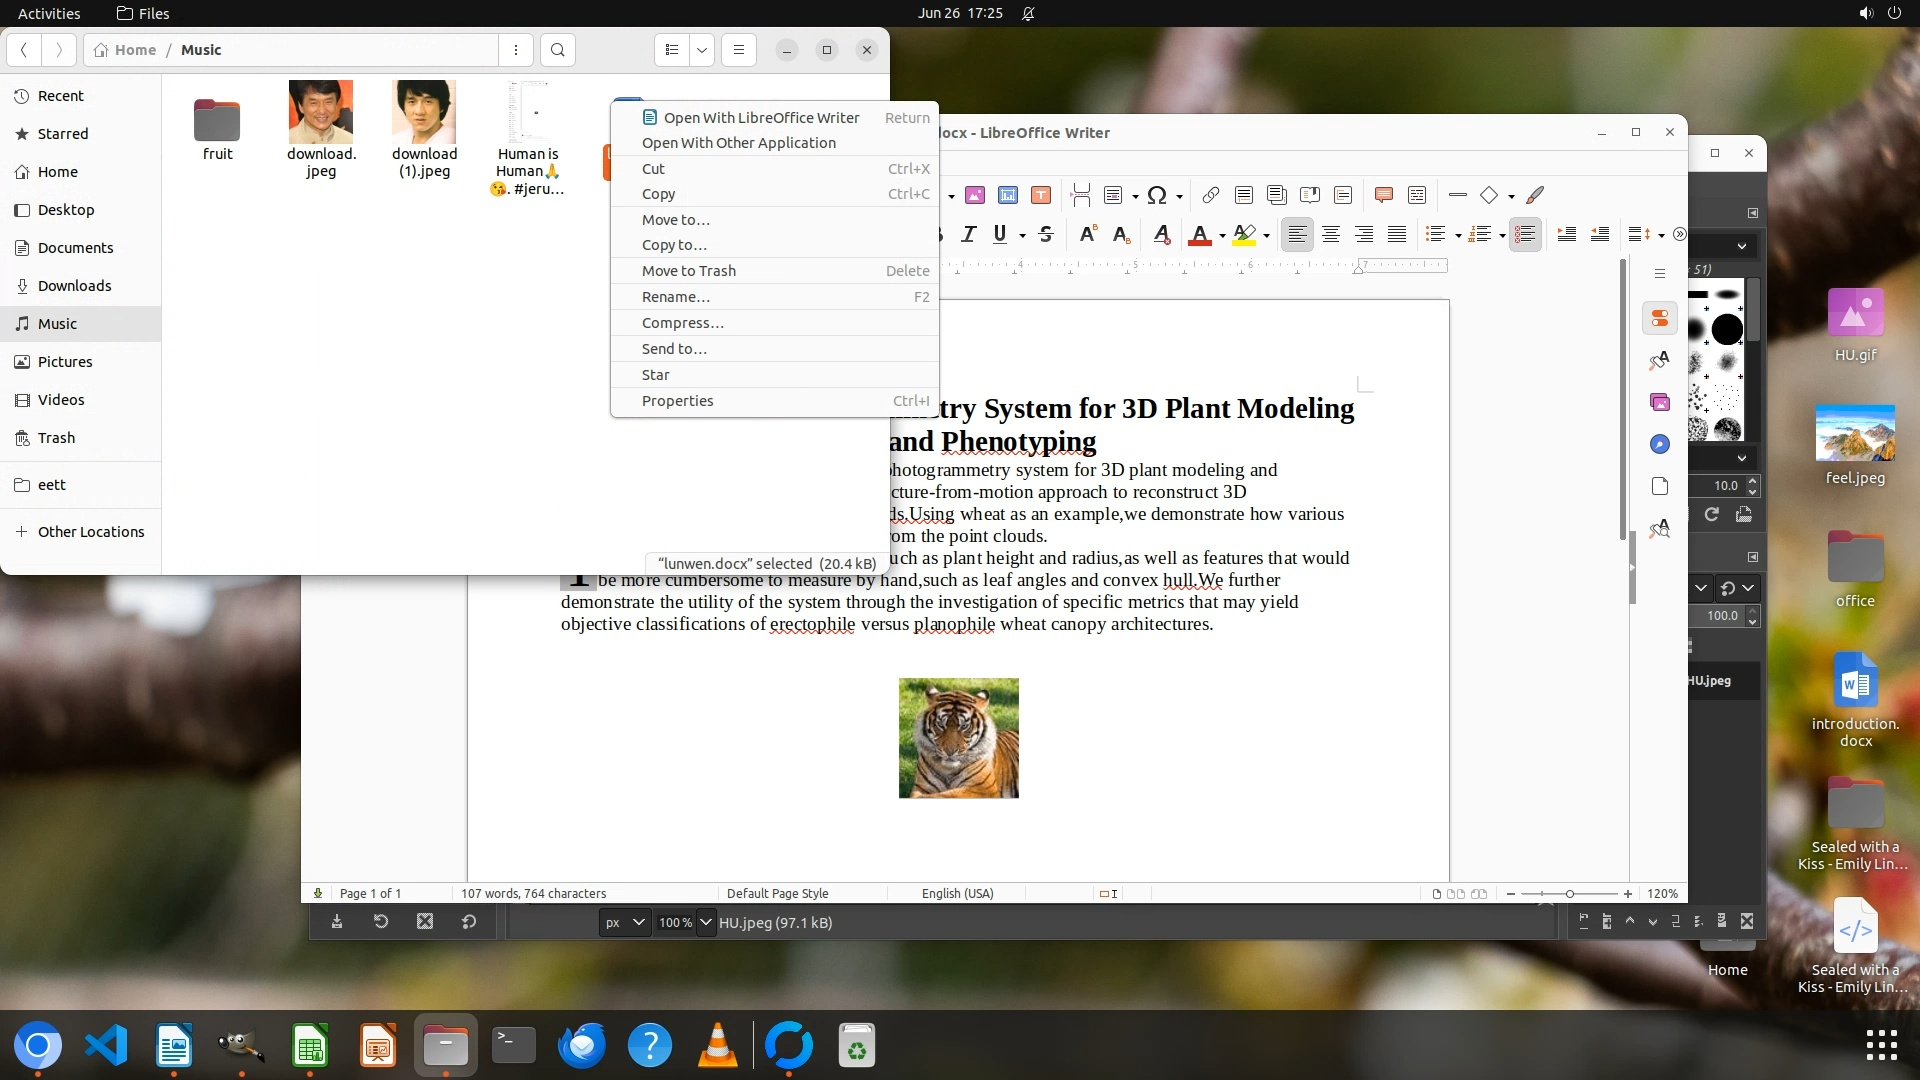Insert a hyperlink with the chain link icon
Viewport: 1920px width, 1080px height.
pyautogui.click(x=1210, y=195)
